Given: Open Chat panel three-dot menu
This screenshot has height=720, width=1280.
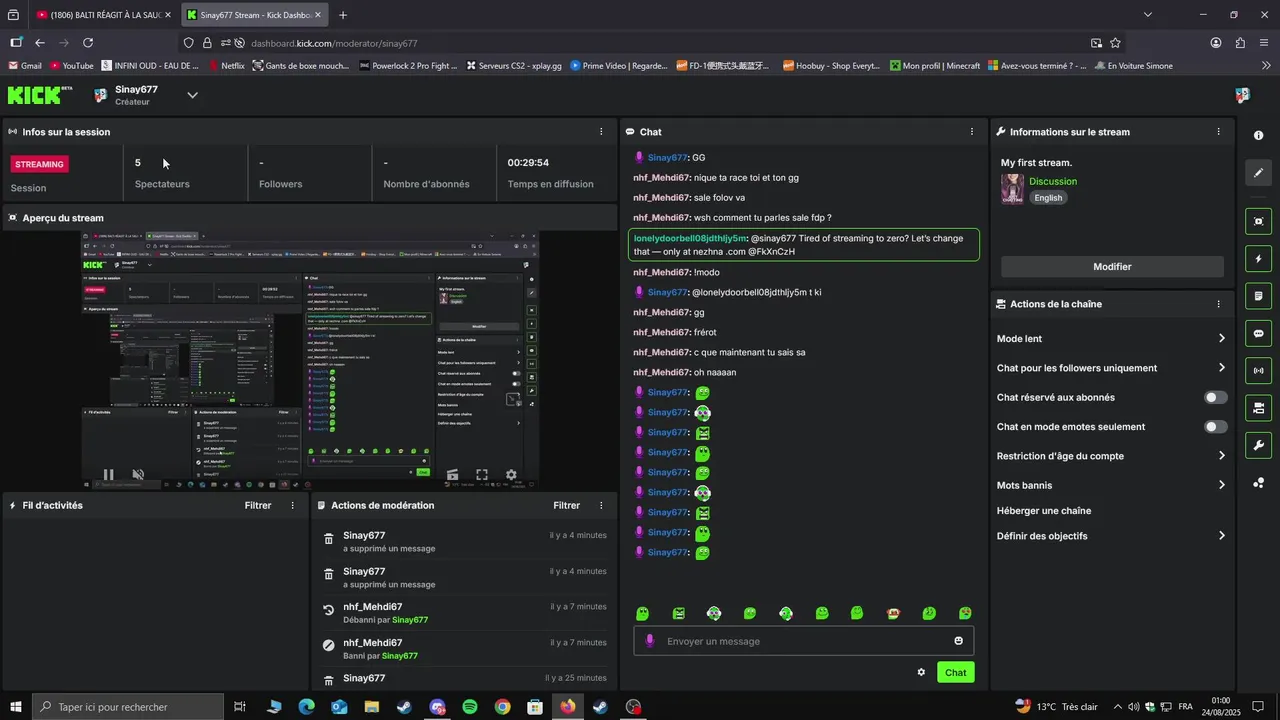Looking at the screenshot, I should [972, 132].
